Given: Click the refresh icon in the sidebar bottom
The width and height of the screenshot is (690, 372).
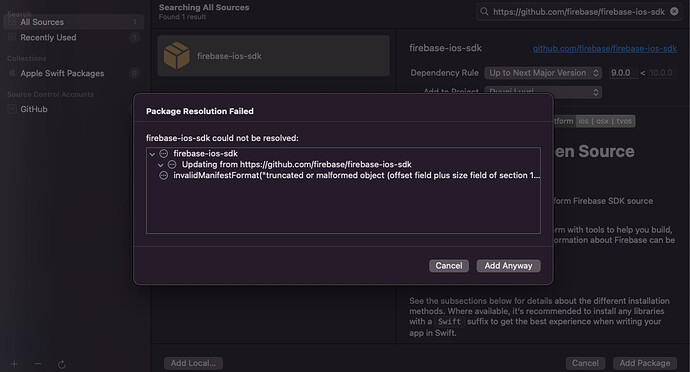Looking at the screenshot, I should (x=62, y=364).
